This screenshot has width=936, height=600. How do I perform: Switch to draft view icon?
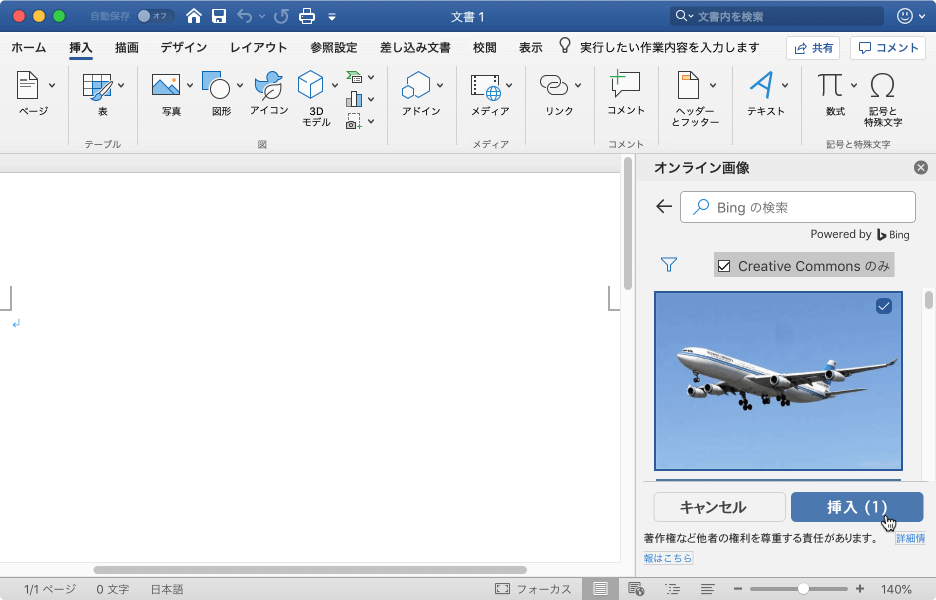[x=708, y=589]
